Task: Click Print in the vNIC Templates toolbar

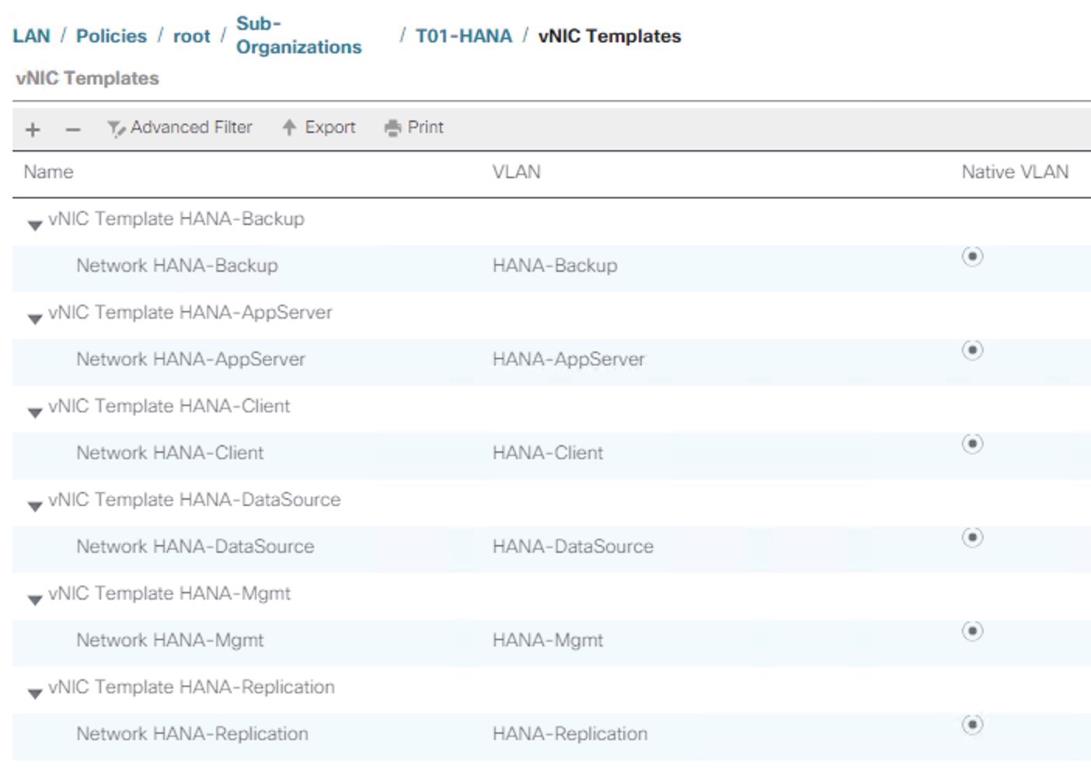Action: click(414, 127)
